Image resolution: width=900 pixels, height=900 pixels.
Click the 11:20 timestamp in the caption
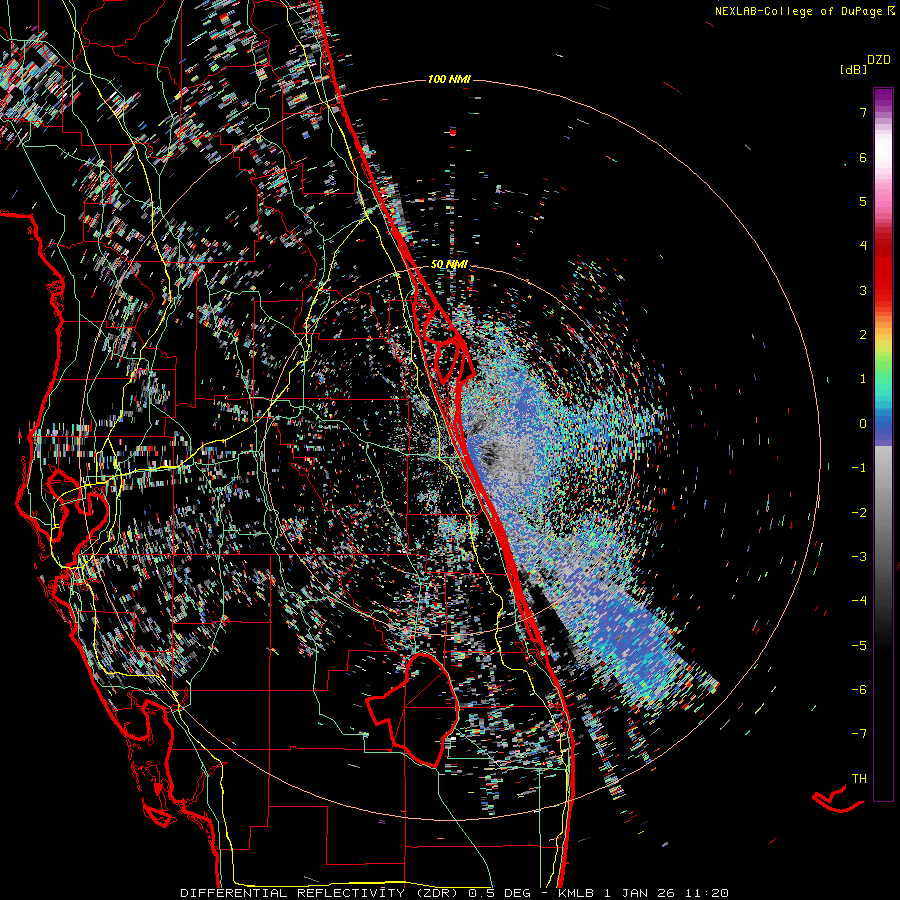tap(707, 893)
